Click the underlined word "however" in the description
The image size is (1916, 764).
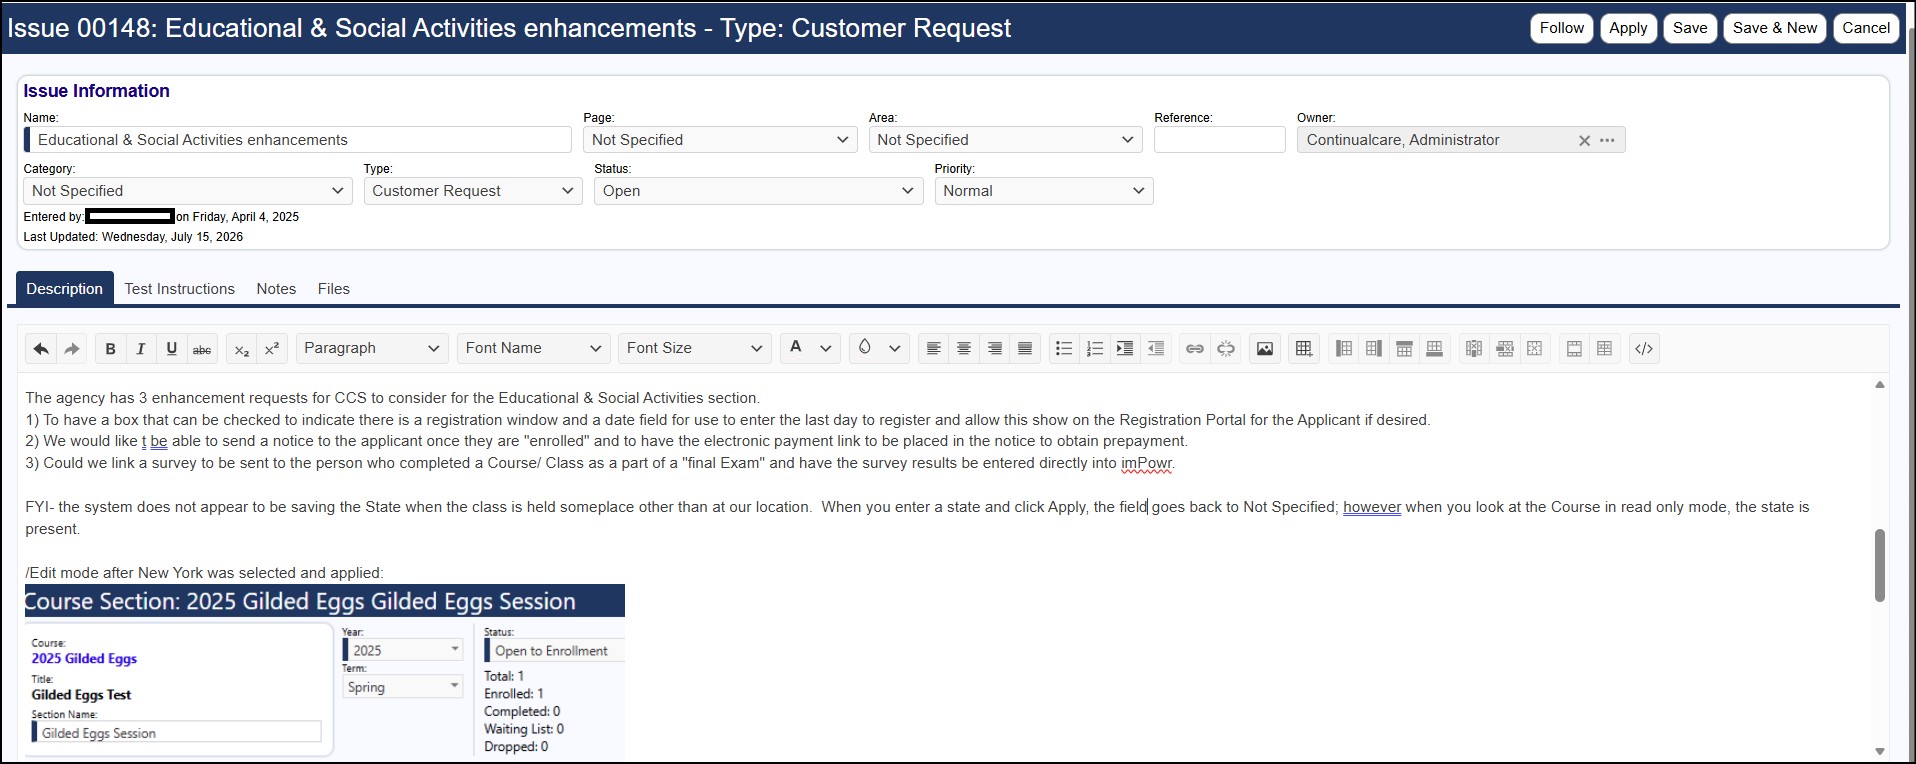[x=1372, y=507]
